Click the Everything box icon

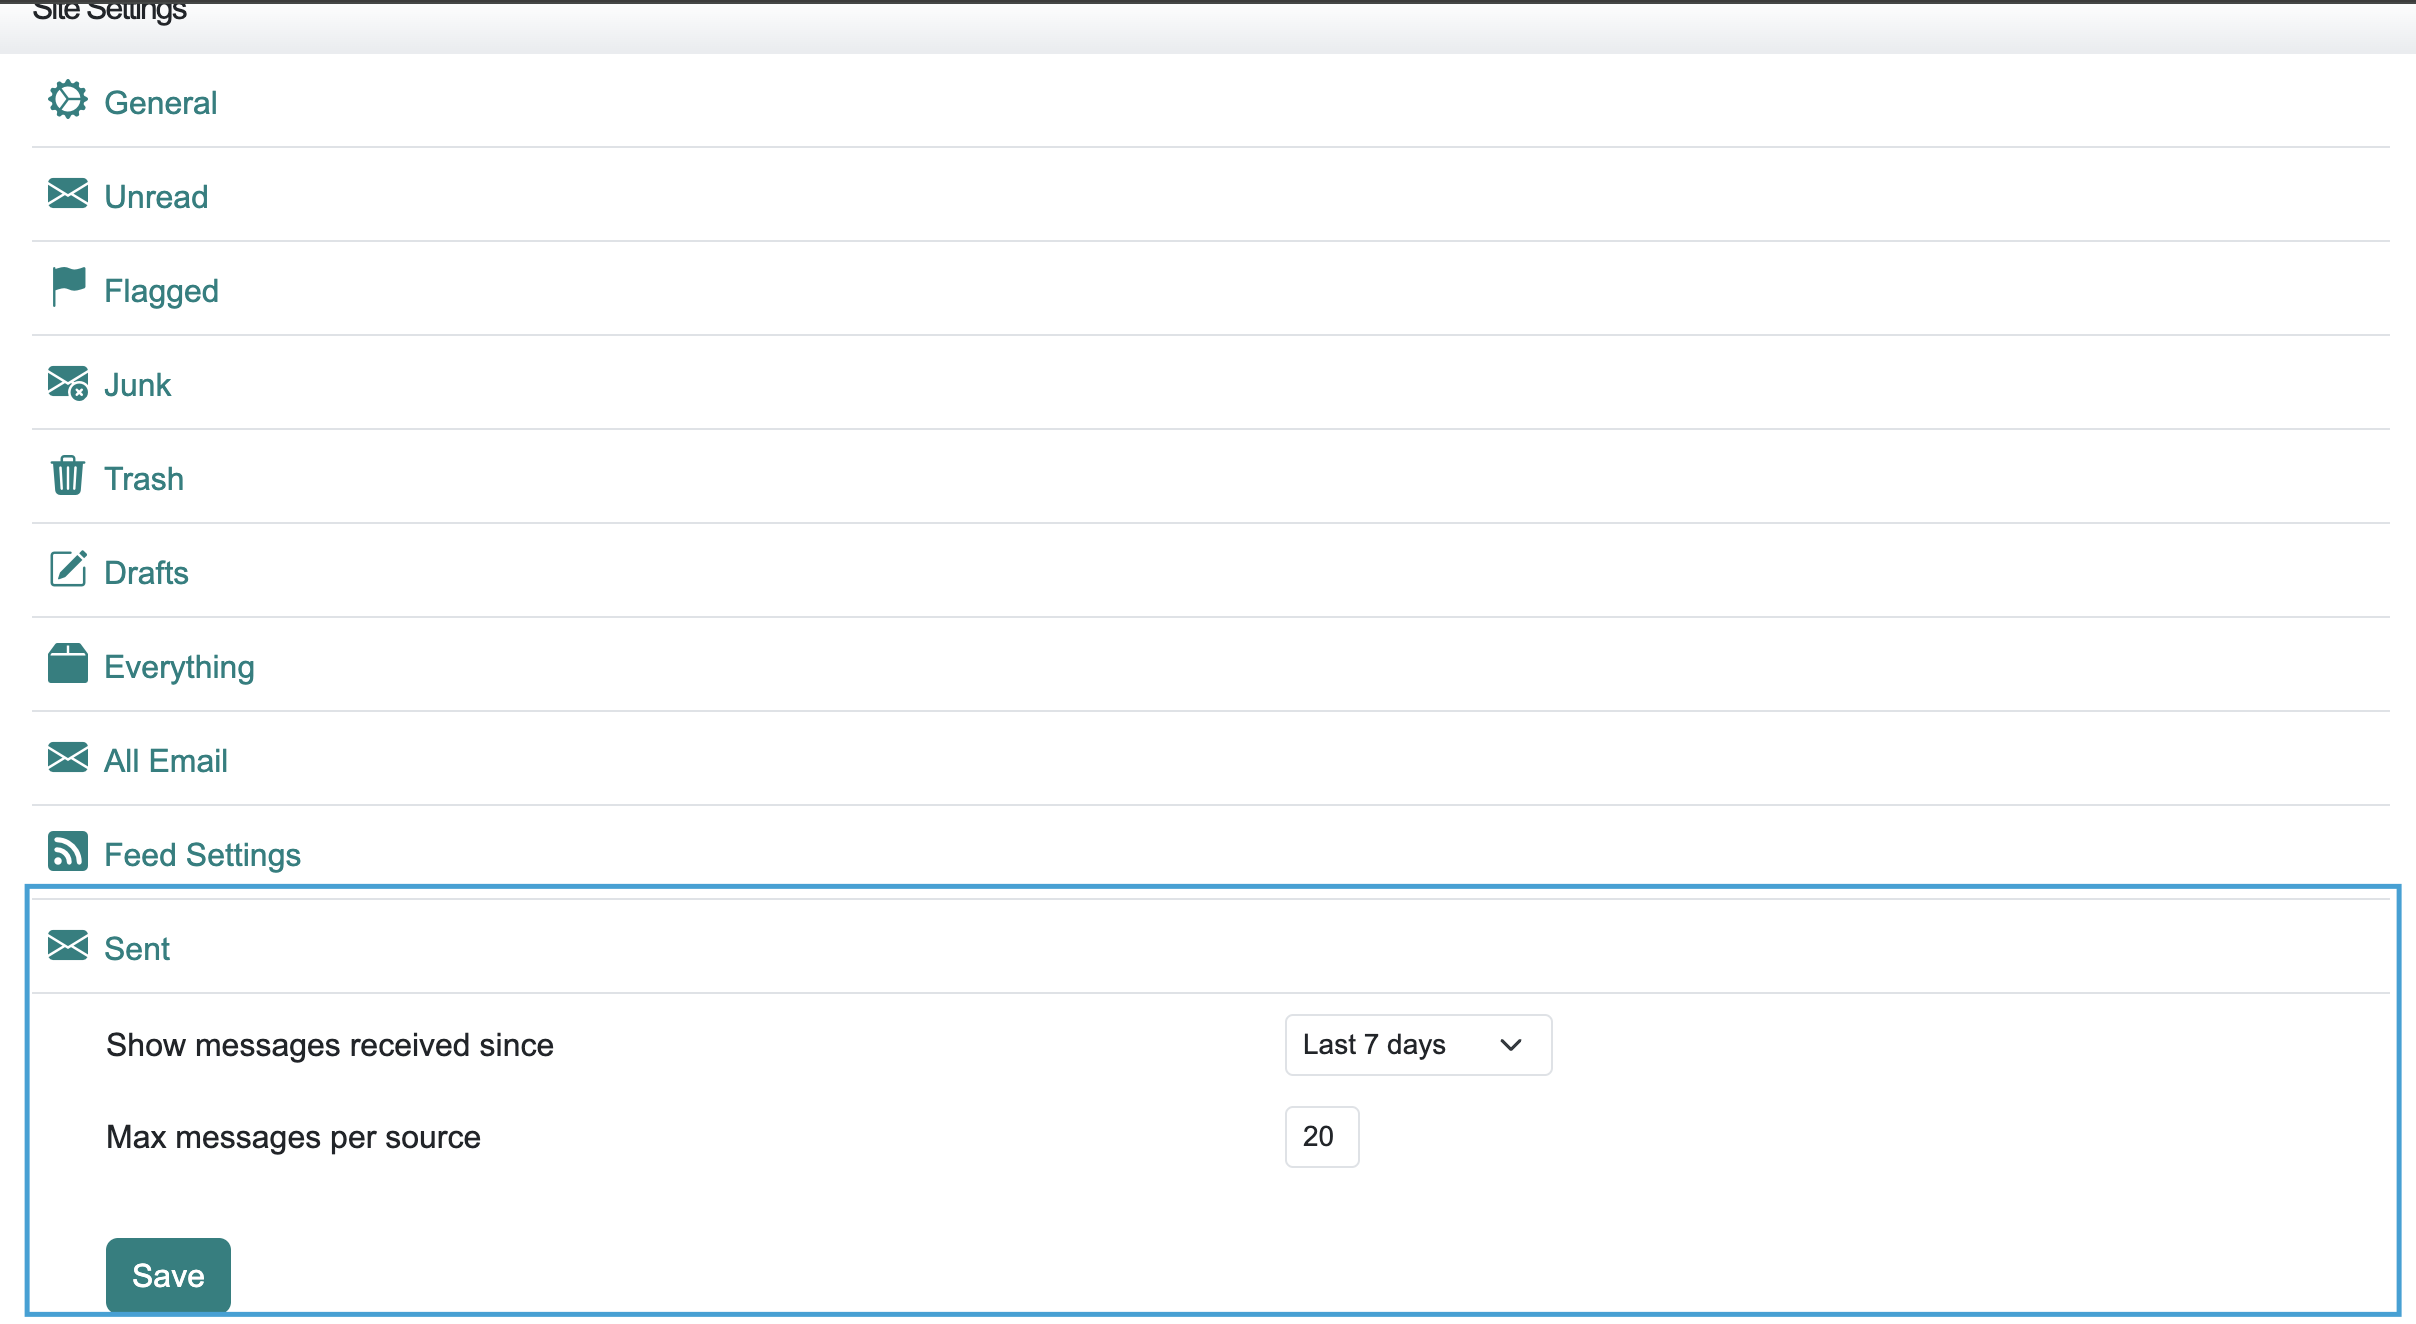coord(68,664)
